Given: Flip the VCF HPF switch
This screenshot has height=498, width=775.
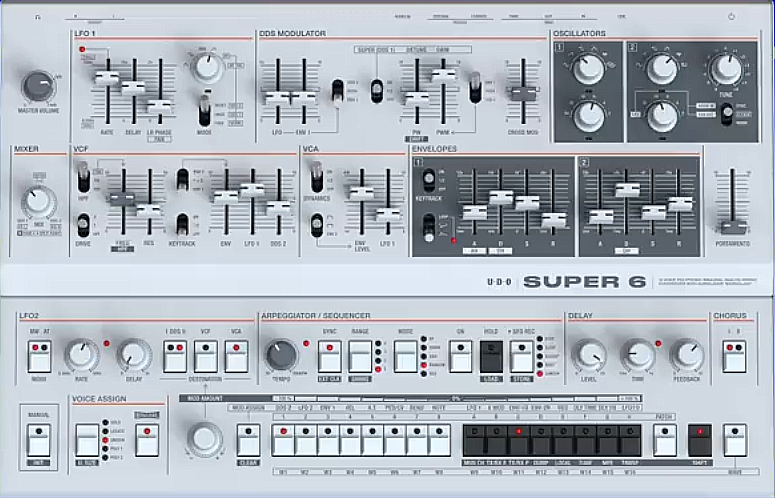Looking at the screenshot, I should coord(84,177).
